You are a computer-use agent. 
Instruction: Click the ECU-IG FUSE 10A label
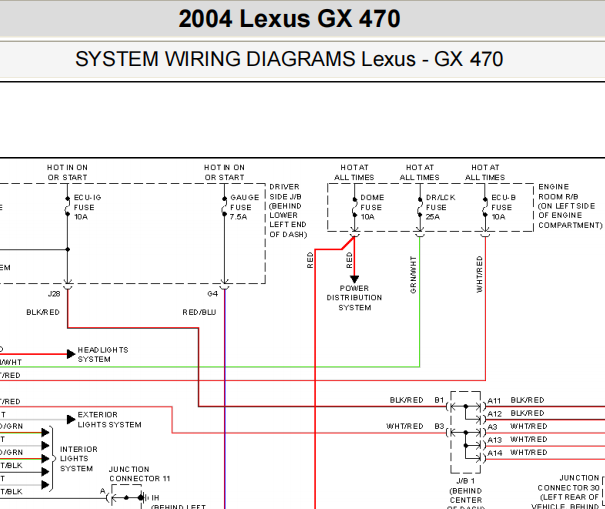pyautogui.click(x=87, y=207)
